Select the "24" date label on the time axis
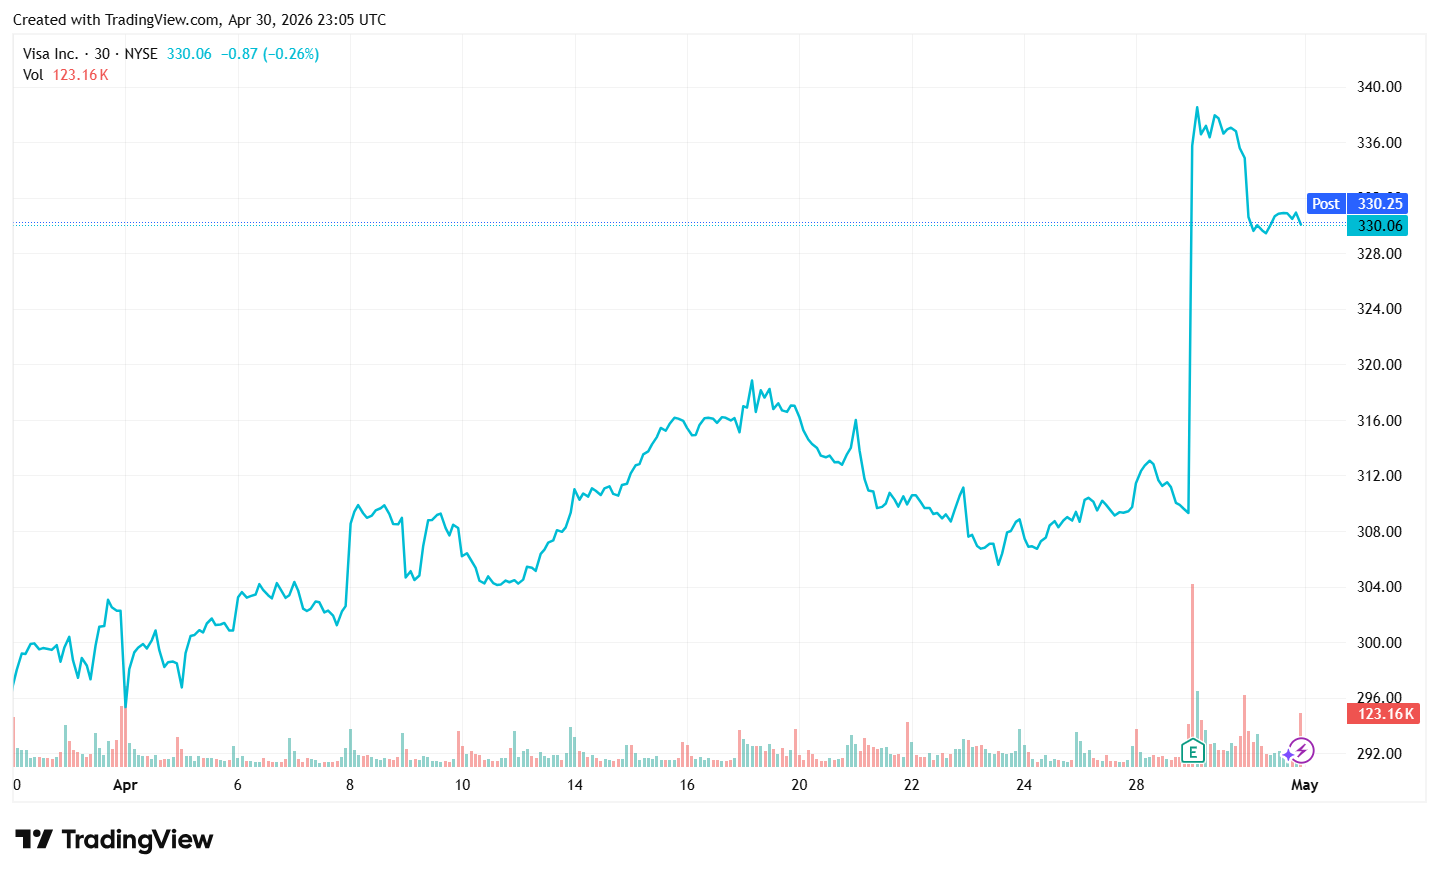Viewport: 1439px width, 877px height. point(1024,785)
